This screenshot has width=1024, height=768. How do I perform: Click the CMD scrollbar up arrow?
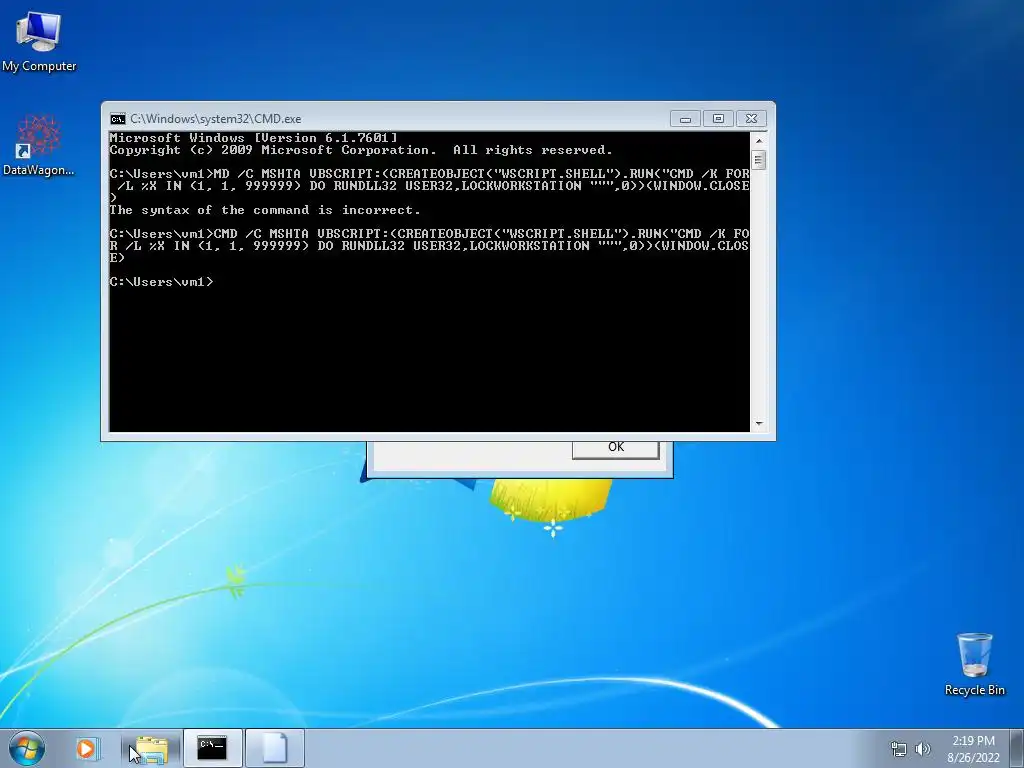(x=758, y=140)
